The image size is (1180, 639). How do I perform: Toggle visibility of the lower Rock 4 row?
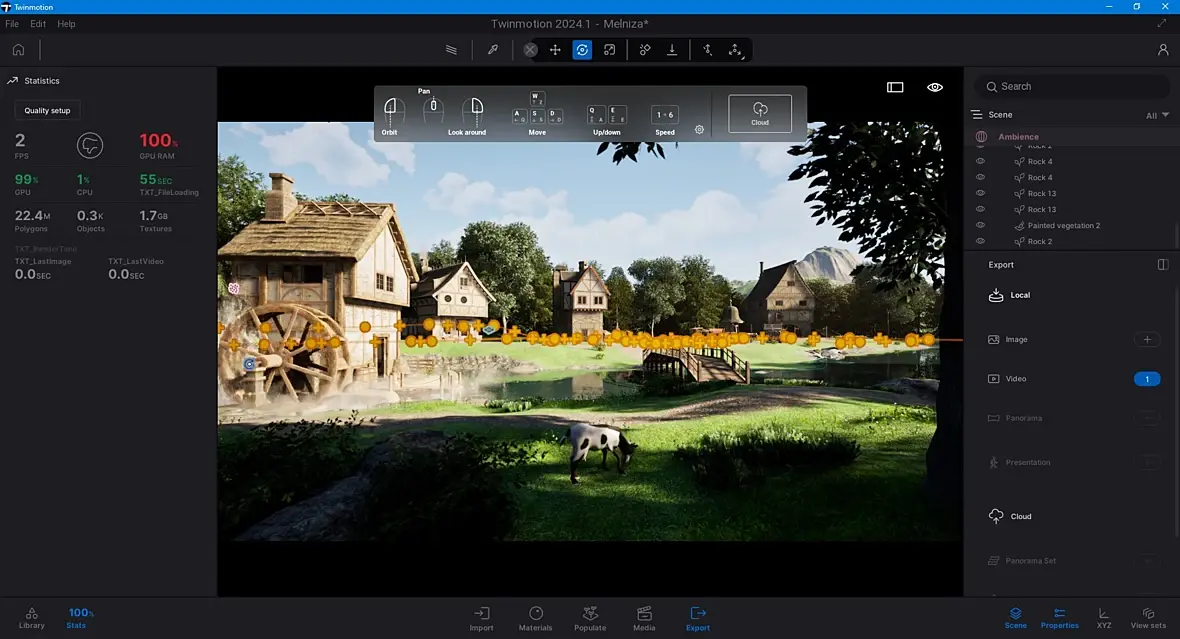tap(980, 177)
